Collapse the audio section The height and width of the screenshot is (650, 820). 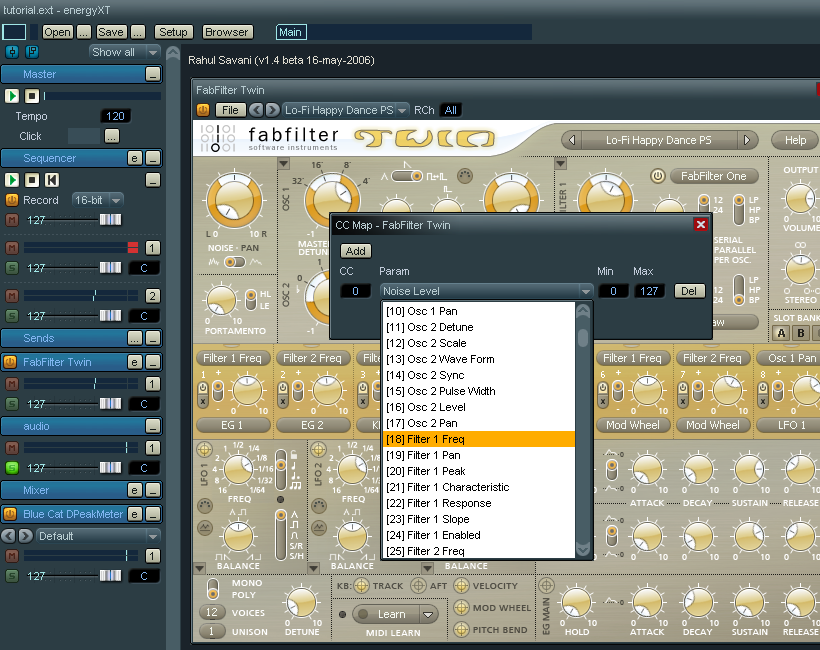(153, 426)
